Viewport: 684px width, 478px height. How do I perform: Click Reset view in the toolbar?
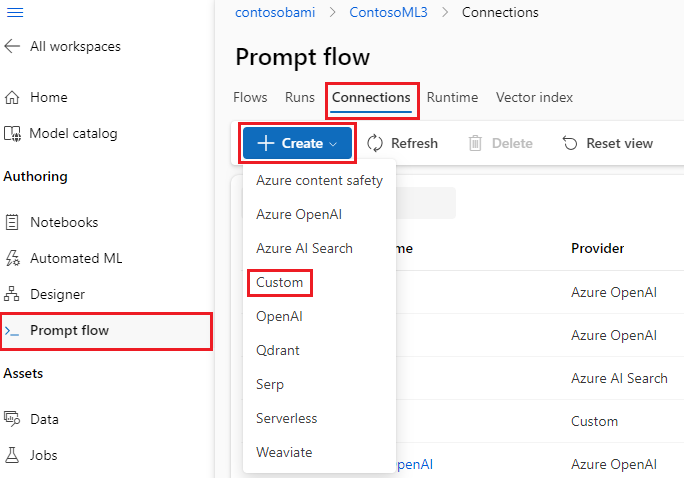tap(607, 143)
